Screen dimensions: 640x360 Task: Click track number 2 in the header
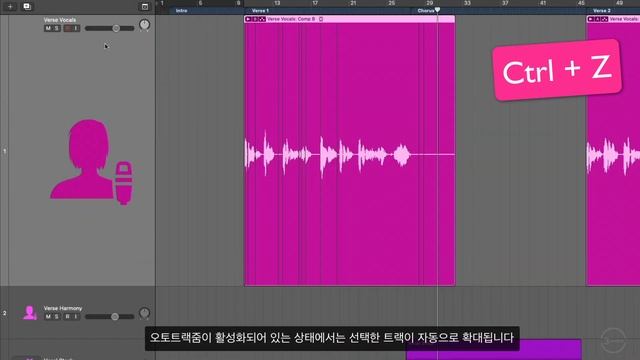(x=4, y=313)
